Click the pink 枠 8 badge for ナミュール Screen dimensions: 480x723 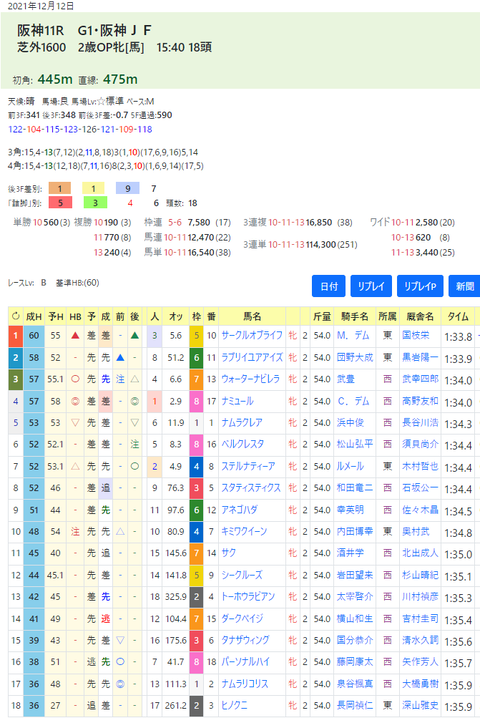pos(196,401)
